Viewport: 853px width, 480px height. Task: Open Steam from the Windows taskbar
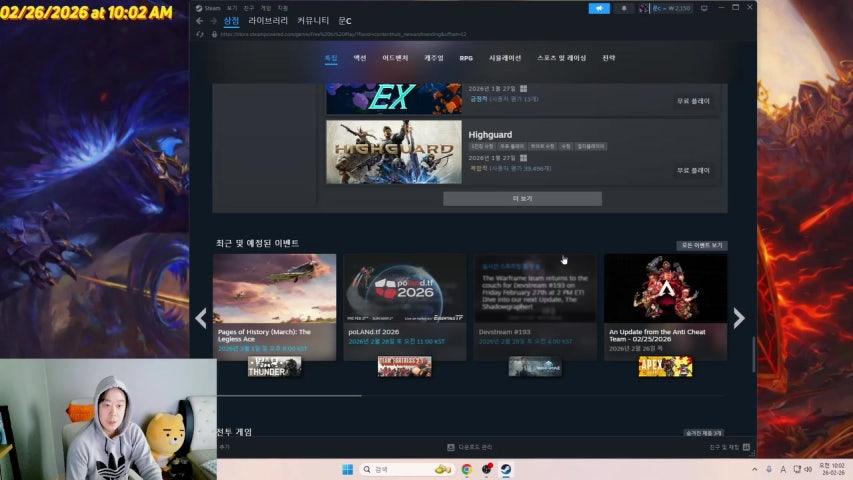[507, 469]
